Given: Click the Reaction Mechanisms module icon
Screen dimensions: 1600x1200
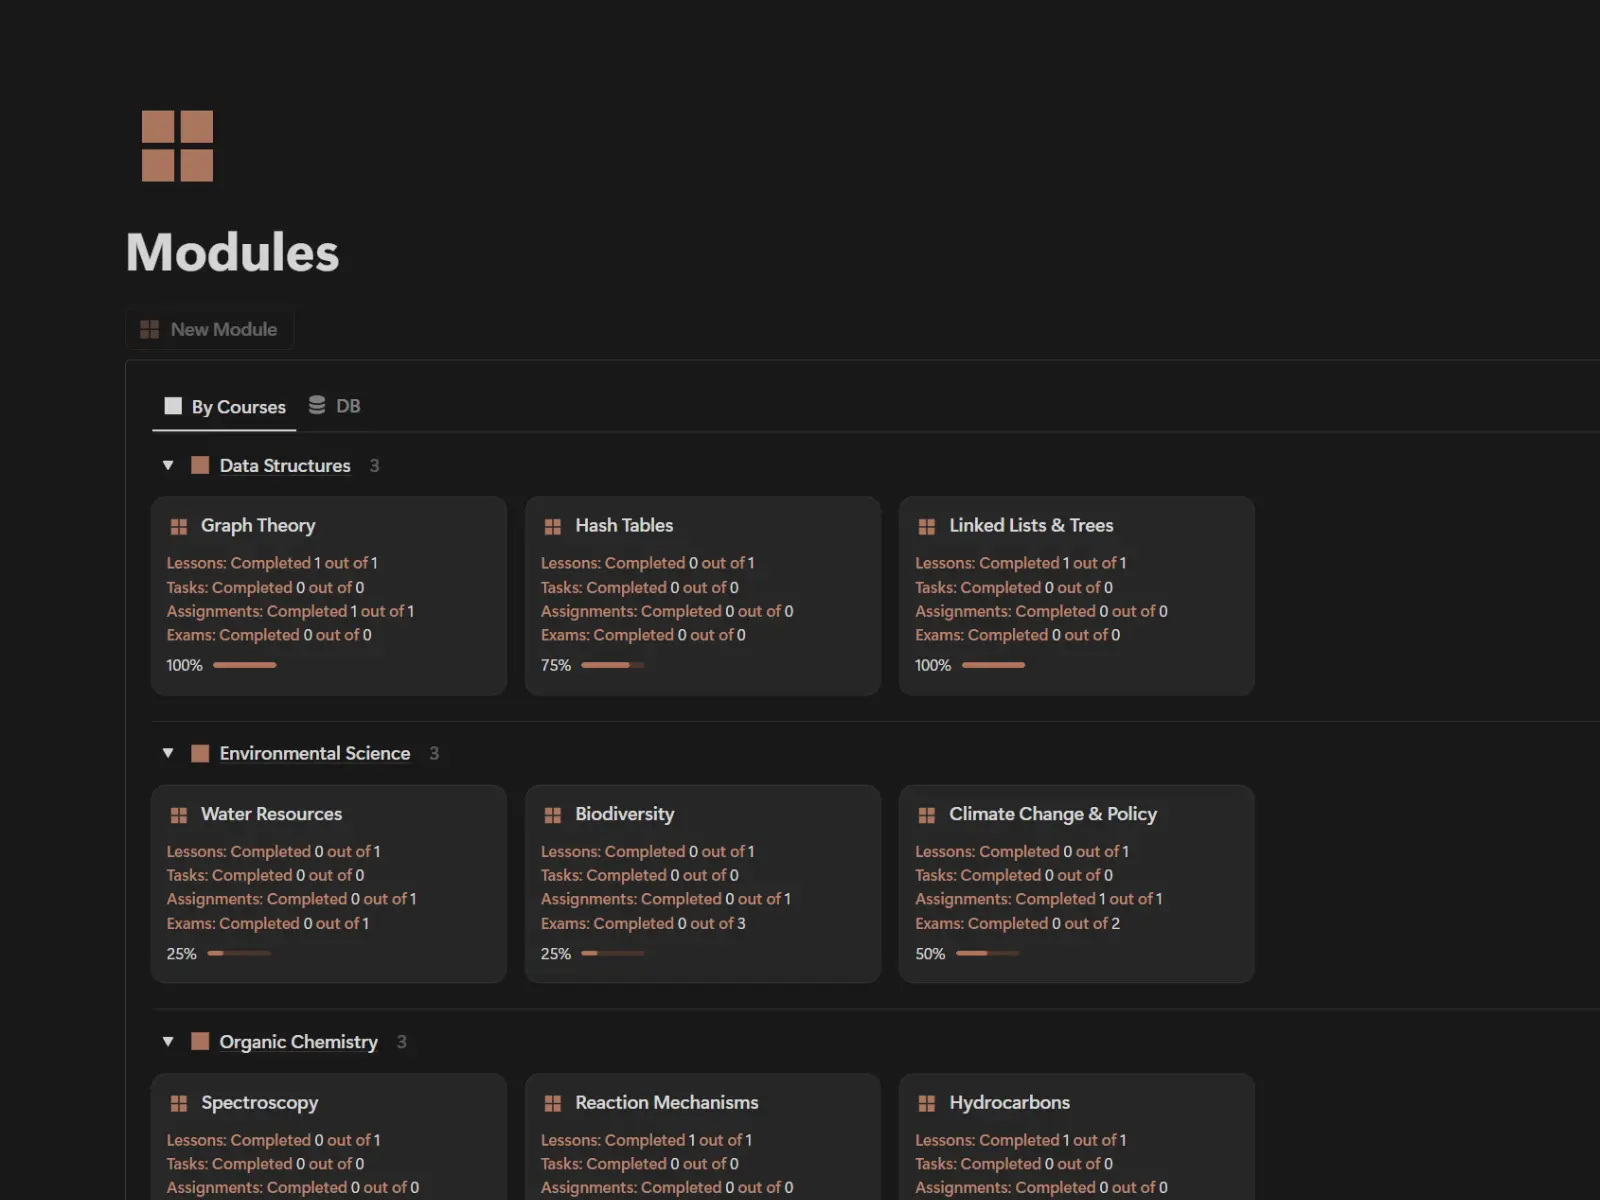Looking at the screenshot, I should [552, 1103].
